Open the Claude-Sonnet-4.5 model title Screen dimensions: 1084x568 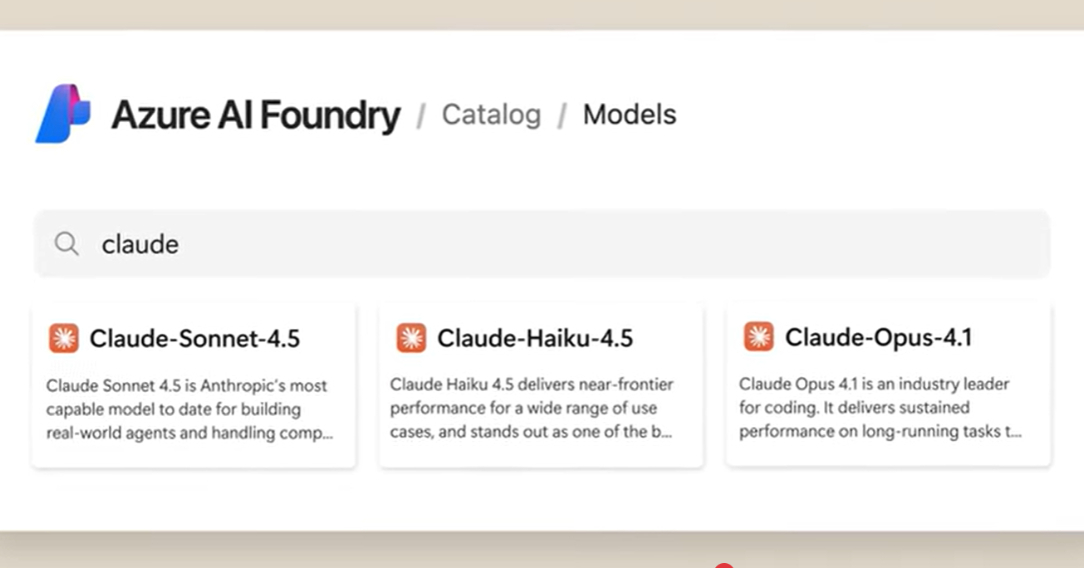pos(195,338)
